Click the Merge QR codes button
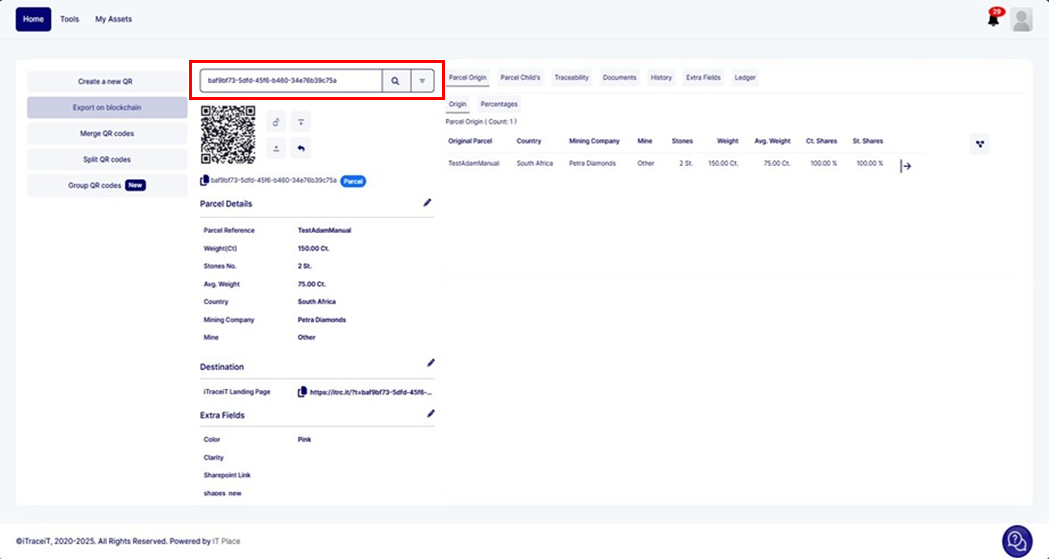 [106, 133]
